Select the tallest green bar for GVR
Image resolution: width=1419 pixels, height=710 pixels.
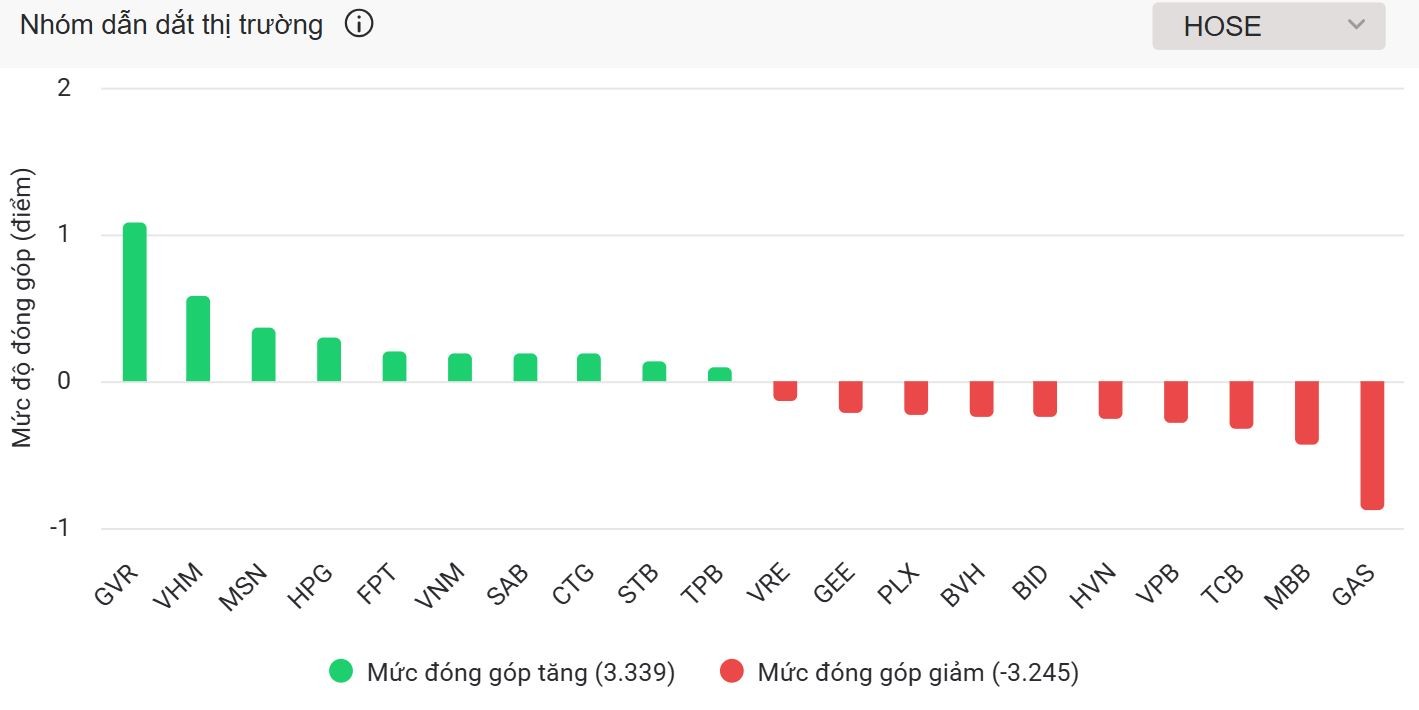click(134, 300)
